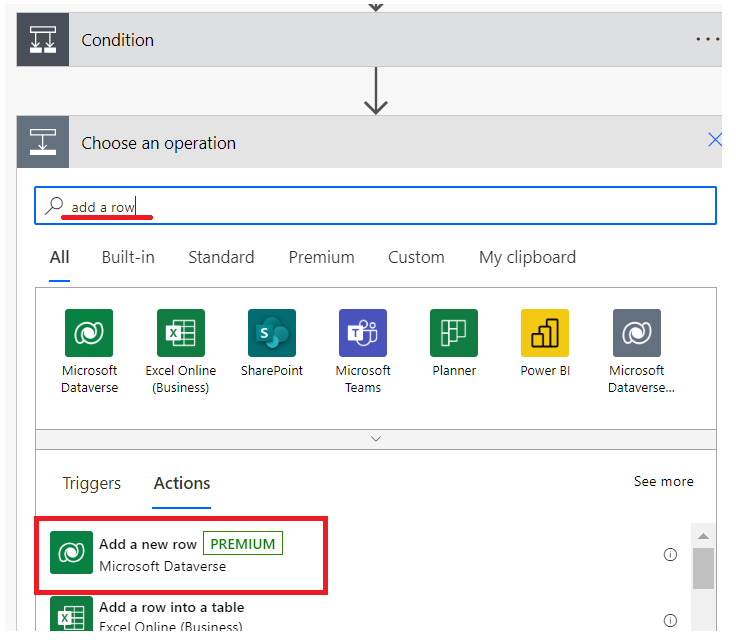This screenshot has width=736, height=642.
Task: Click the PREMIUM badge on Add a new row
Action: (x=243, y=543)
